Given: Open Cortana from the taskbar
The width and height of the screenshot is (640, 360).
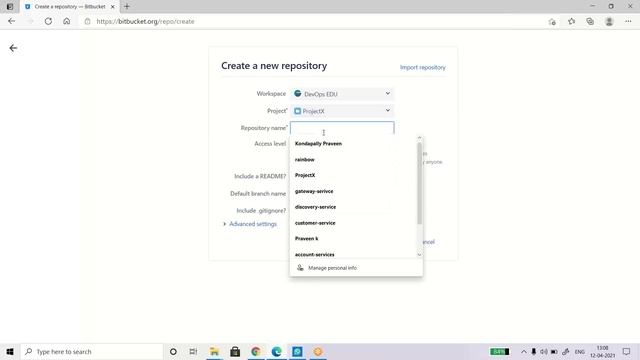Looking at the screenshot, I should [173, 351].
